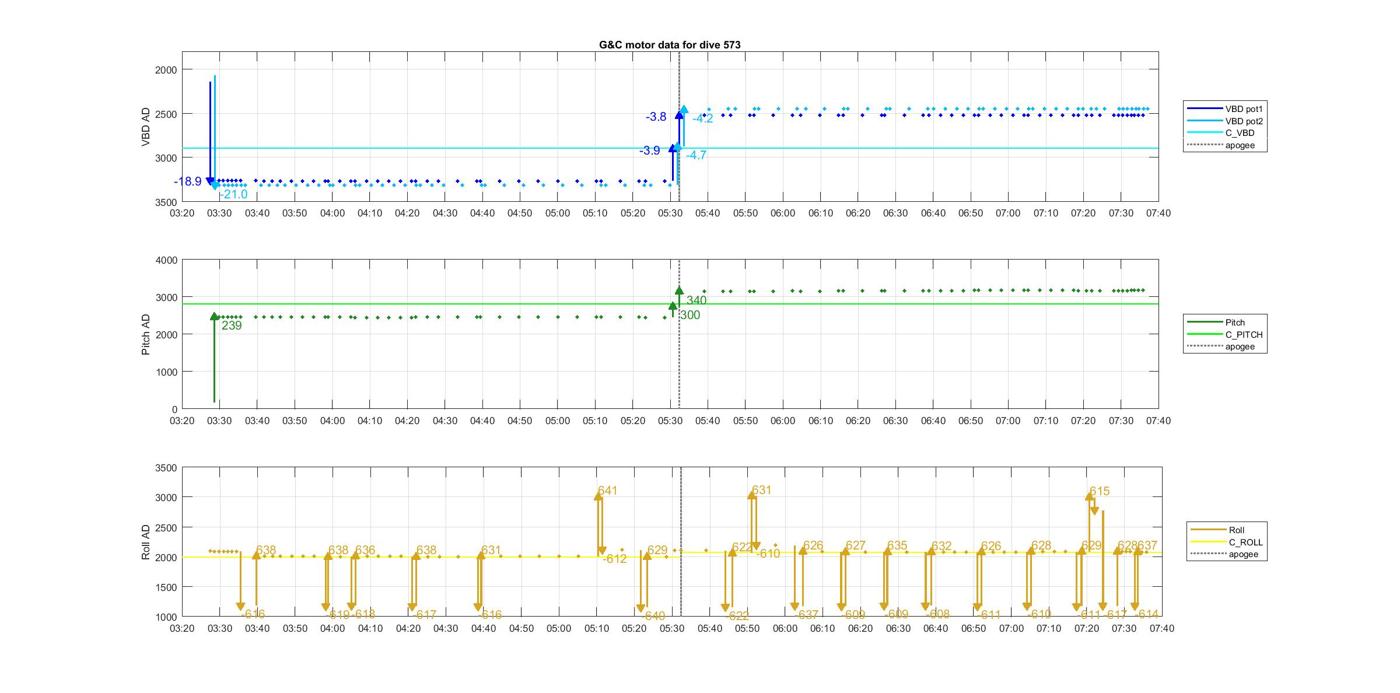The height and width of the screenshot is (693, 1400).
Task: Select 'VBD pot1' legend entry
Action: (1246, 108)
